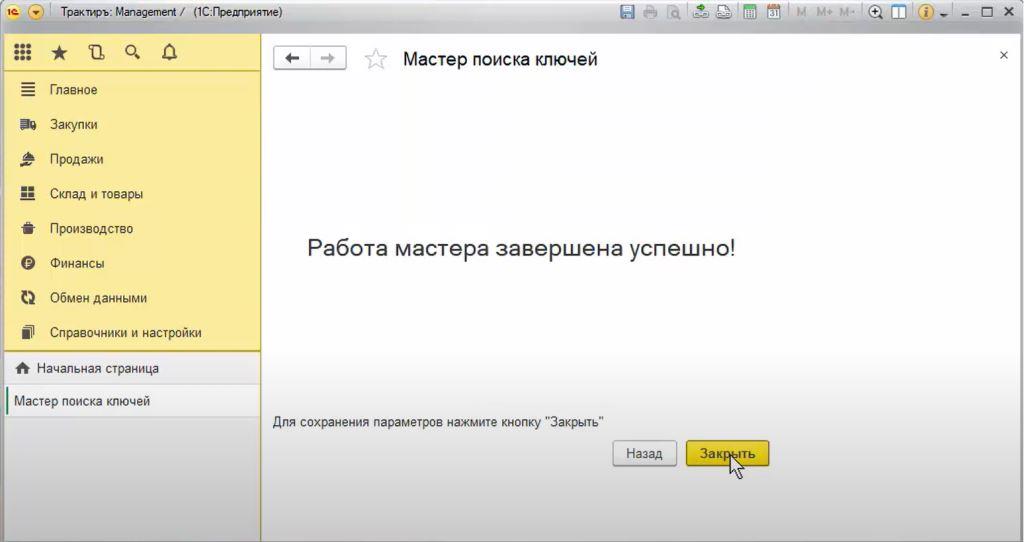
Task: Open notifications bell icon
Action: pos(169,53)
